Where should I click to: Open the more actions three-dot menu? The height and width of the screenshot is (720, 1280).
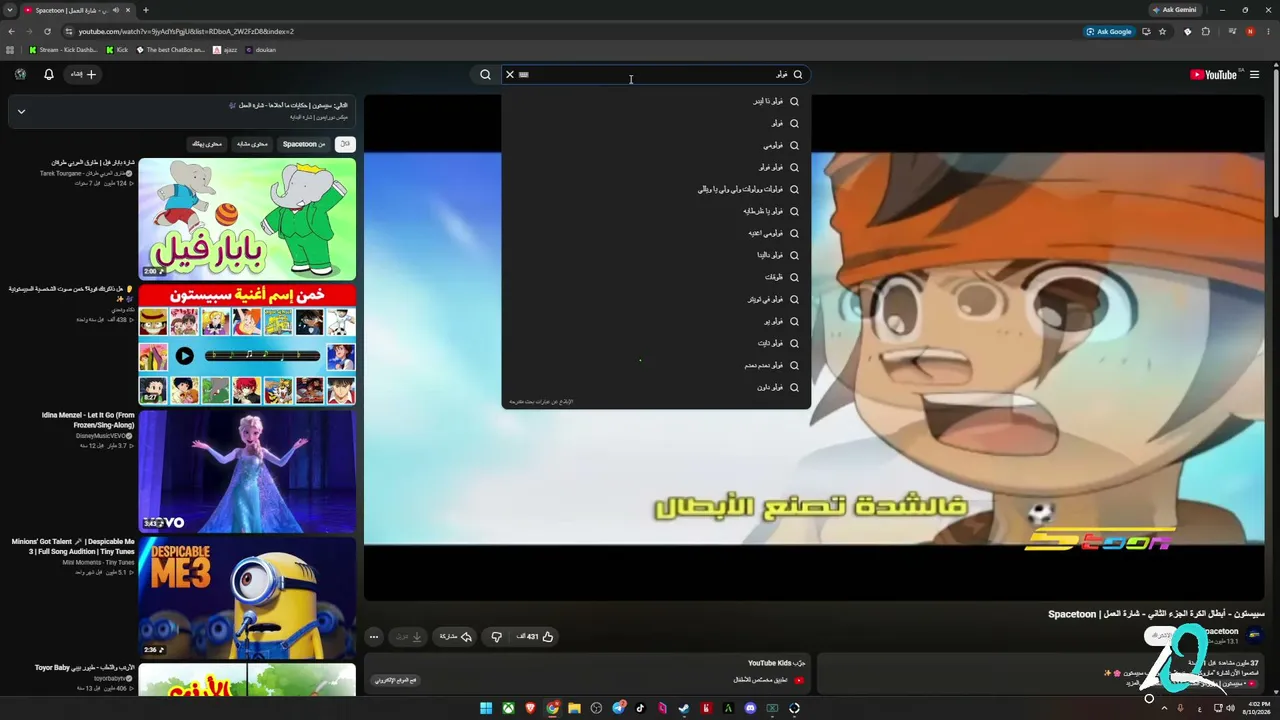coord(374,637)
